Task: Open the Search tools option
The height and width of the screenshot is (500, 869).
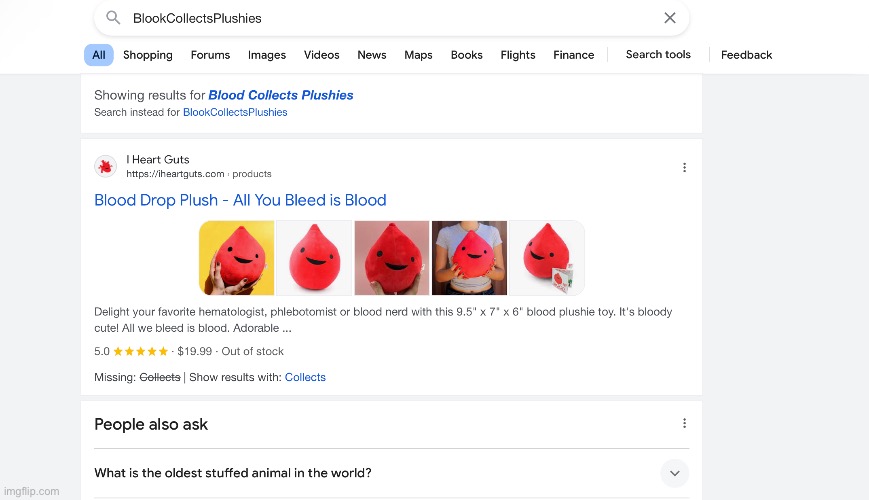Action: pos(658,54)
